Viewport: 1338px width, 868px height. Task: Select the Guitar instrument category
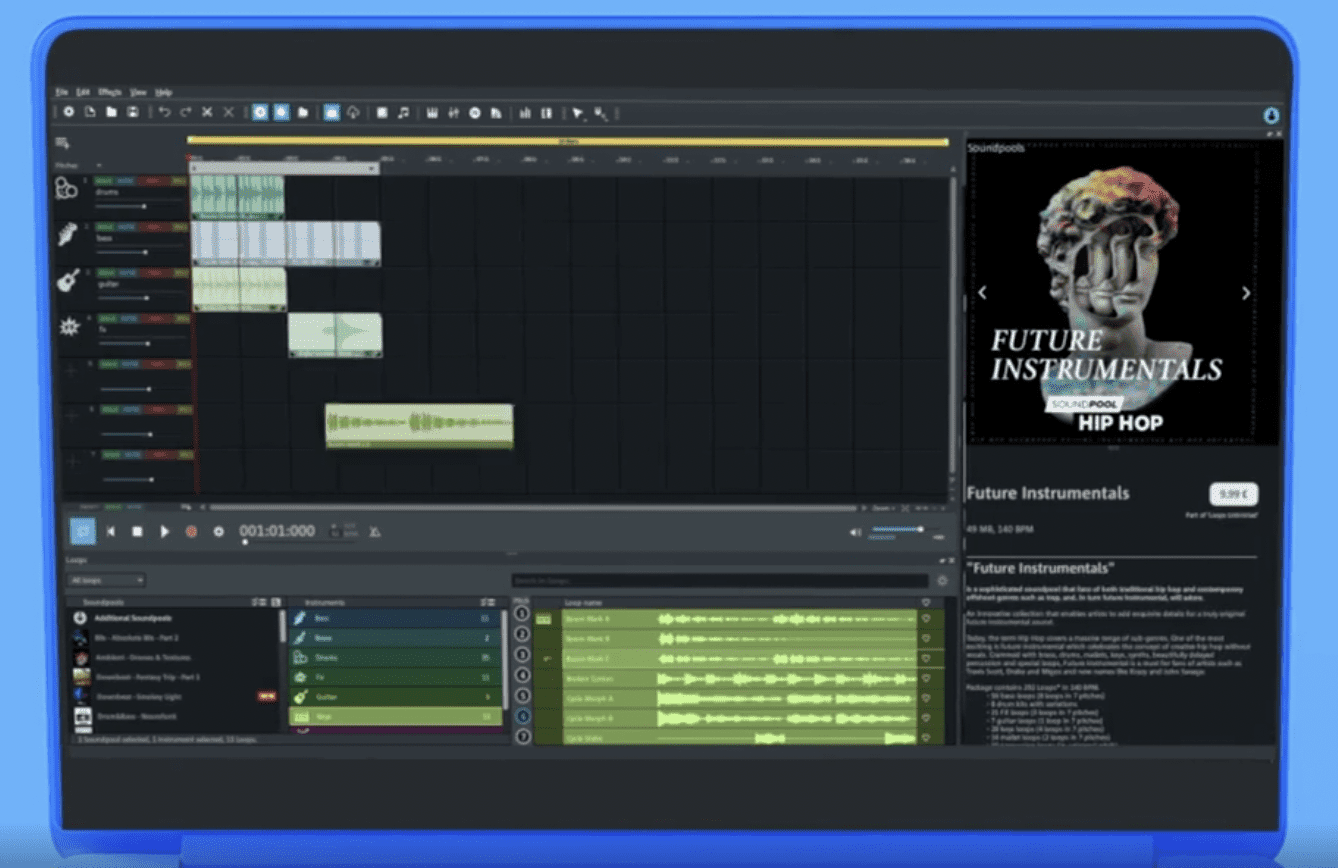tap(394, 697)
